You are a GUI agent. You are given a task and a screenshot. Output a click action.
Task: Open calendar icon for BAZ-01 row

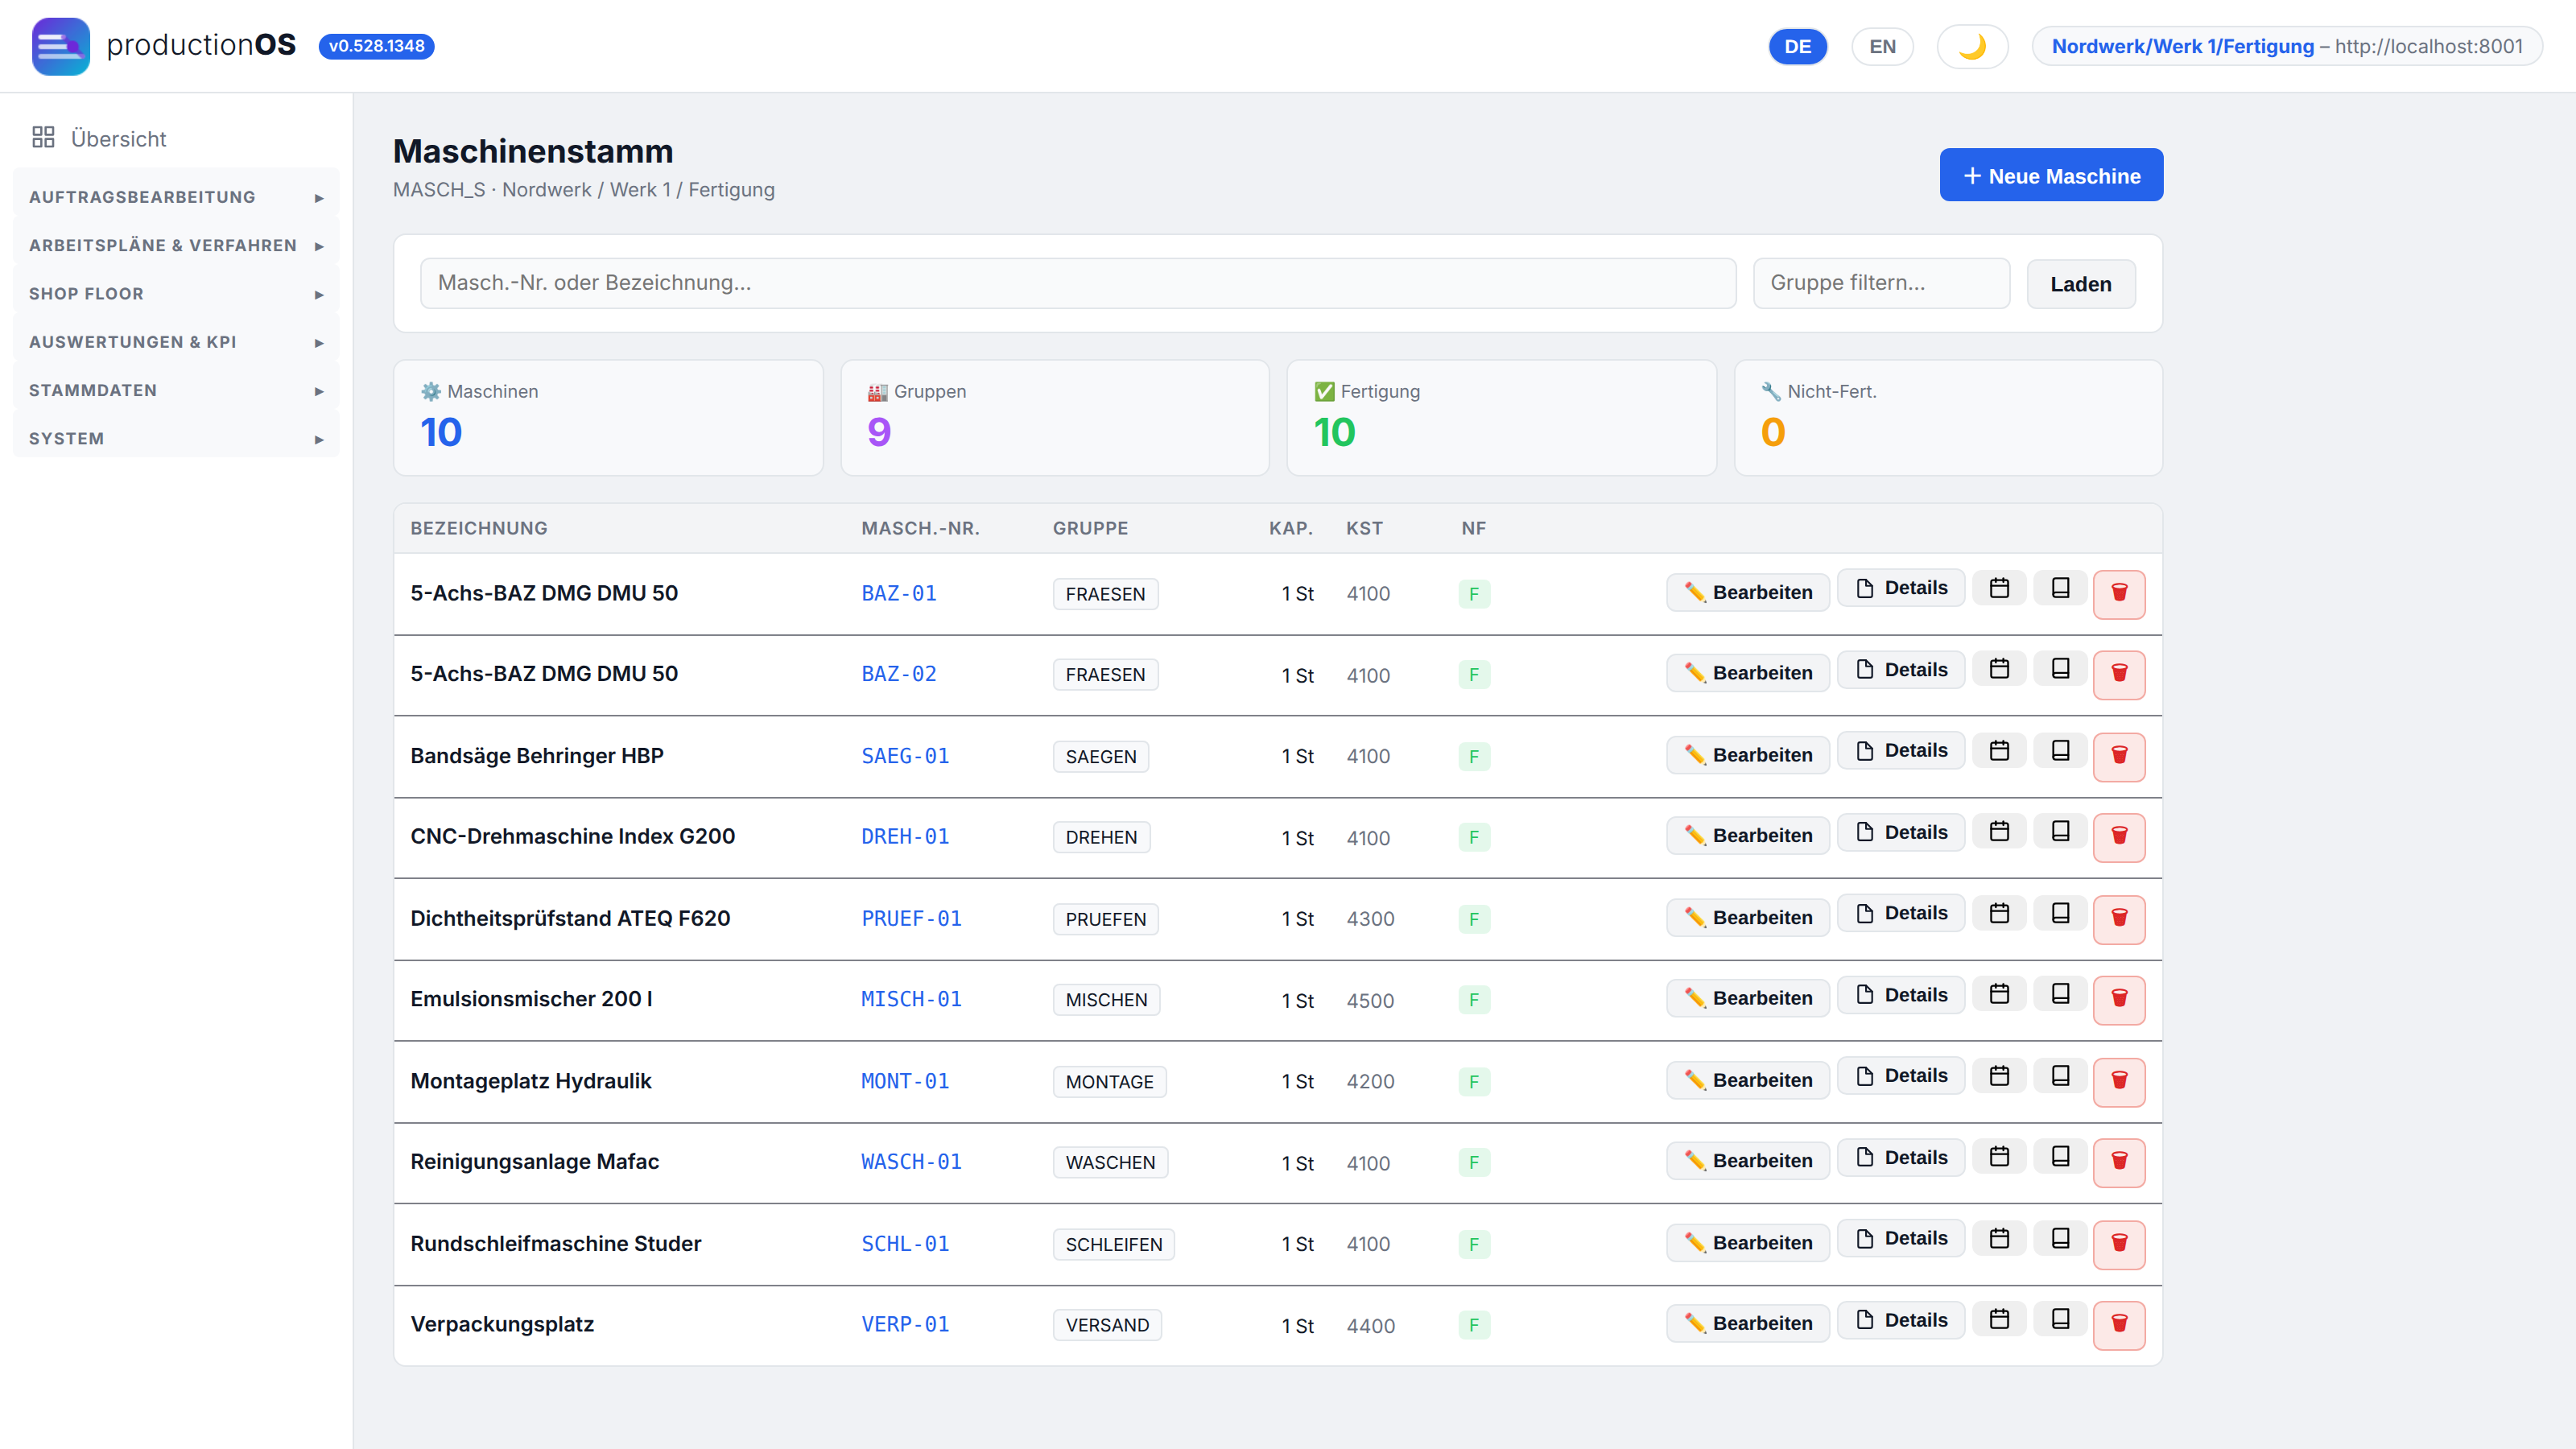click(1999, 588)
